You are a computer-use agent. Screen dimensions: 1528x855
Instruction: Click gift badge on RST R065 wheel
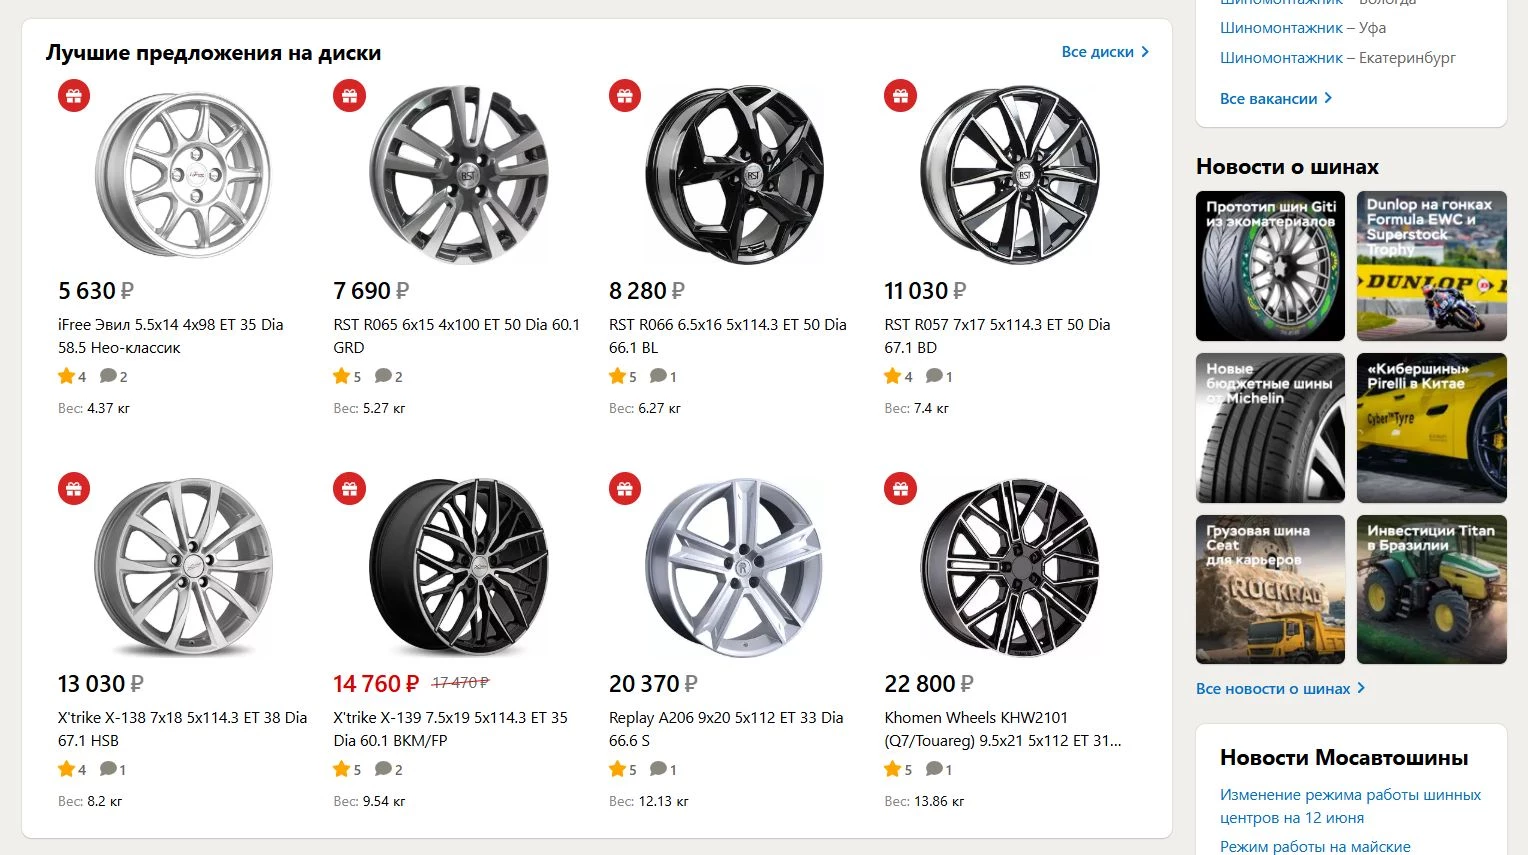point(349,96)
